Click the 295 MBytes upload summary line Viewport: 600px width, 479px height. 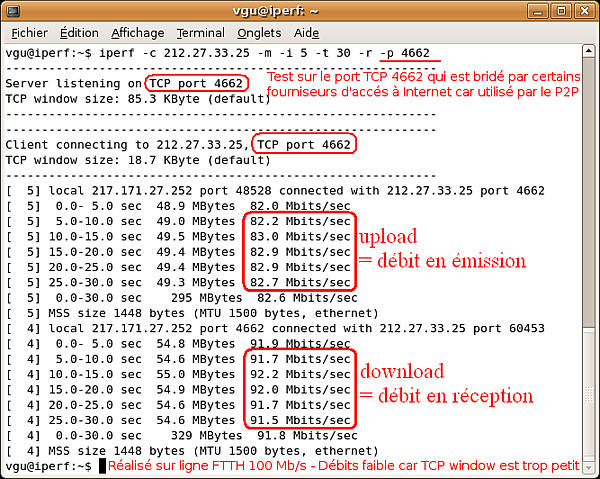pyautogui.click(x=182, y=298)
